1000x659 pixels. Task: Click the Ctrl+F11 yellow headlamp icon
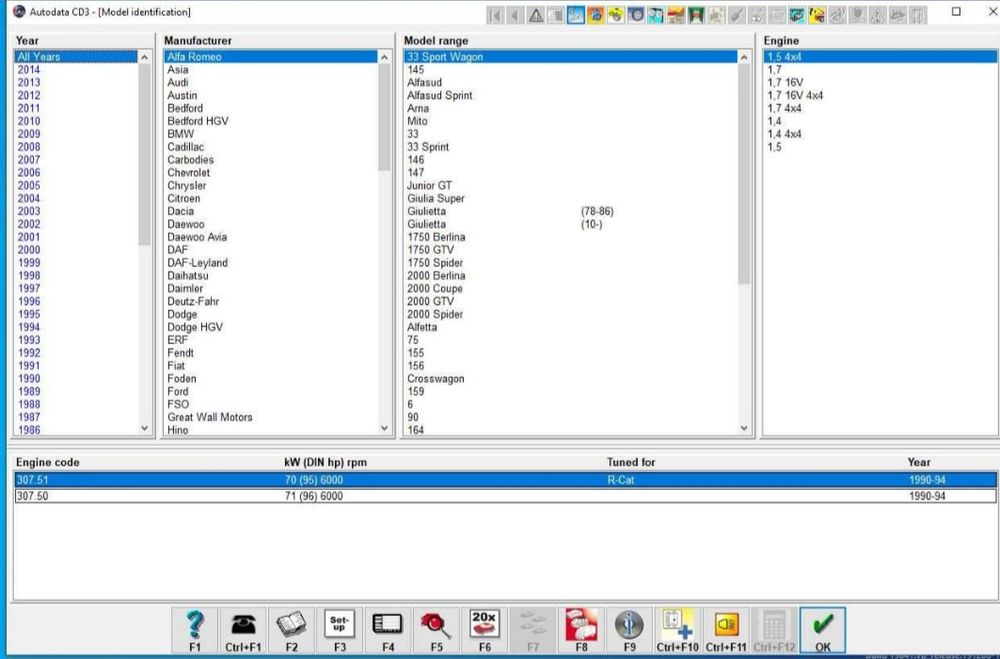click(726, 626)
